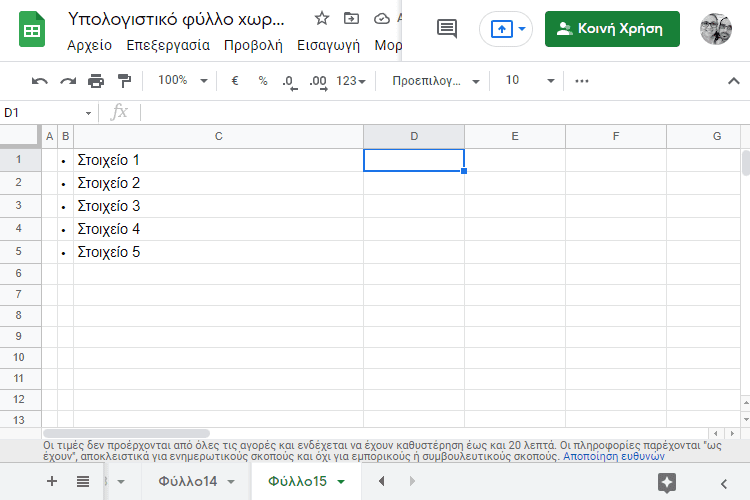Image resolution: width=750 pixels, height=500 pixels.
Task: Switch to the Φύλλο14 sheet tab
Action: pyautogui.click(x=188, y=481)
